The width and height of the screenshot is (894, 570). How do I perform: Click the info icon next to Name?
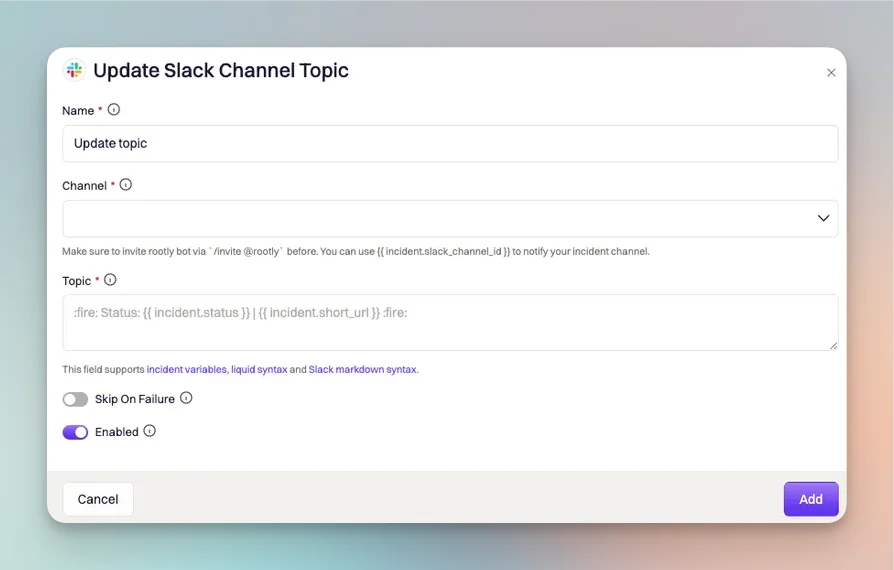click(113, 109)
